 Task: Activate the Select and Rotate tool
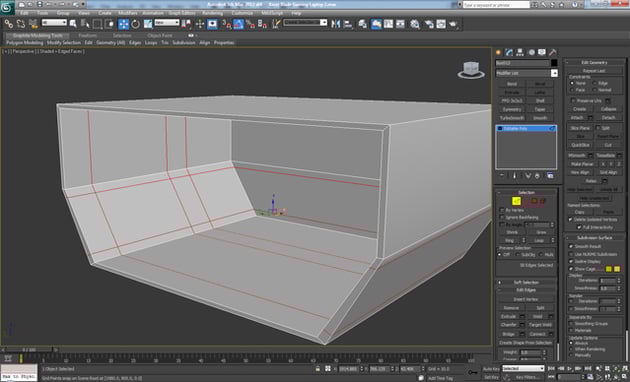click(136, 24)
